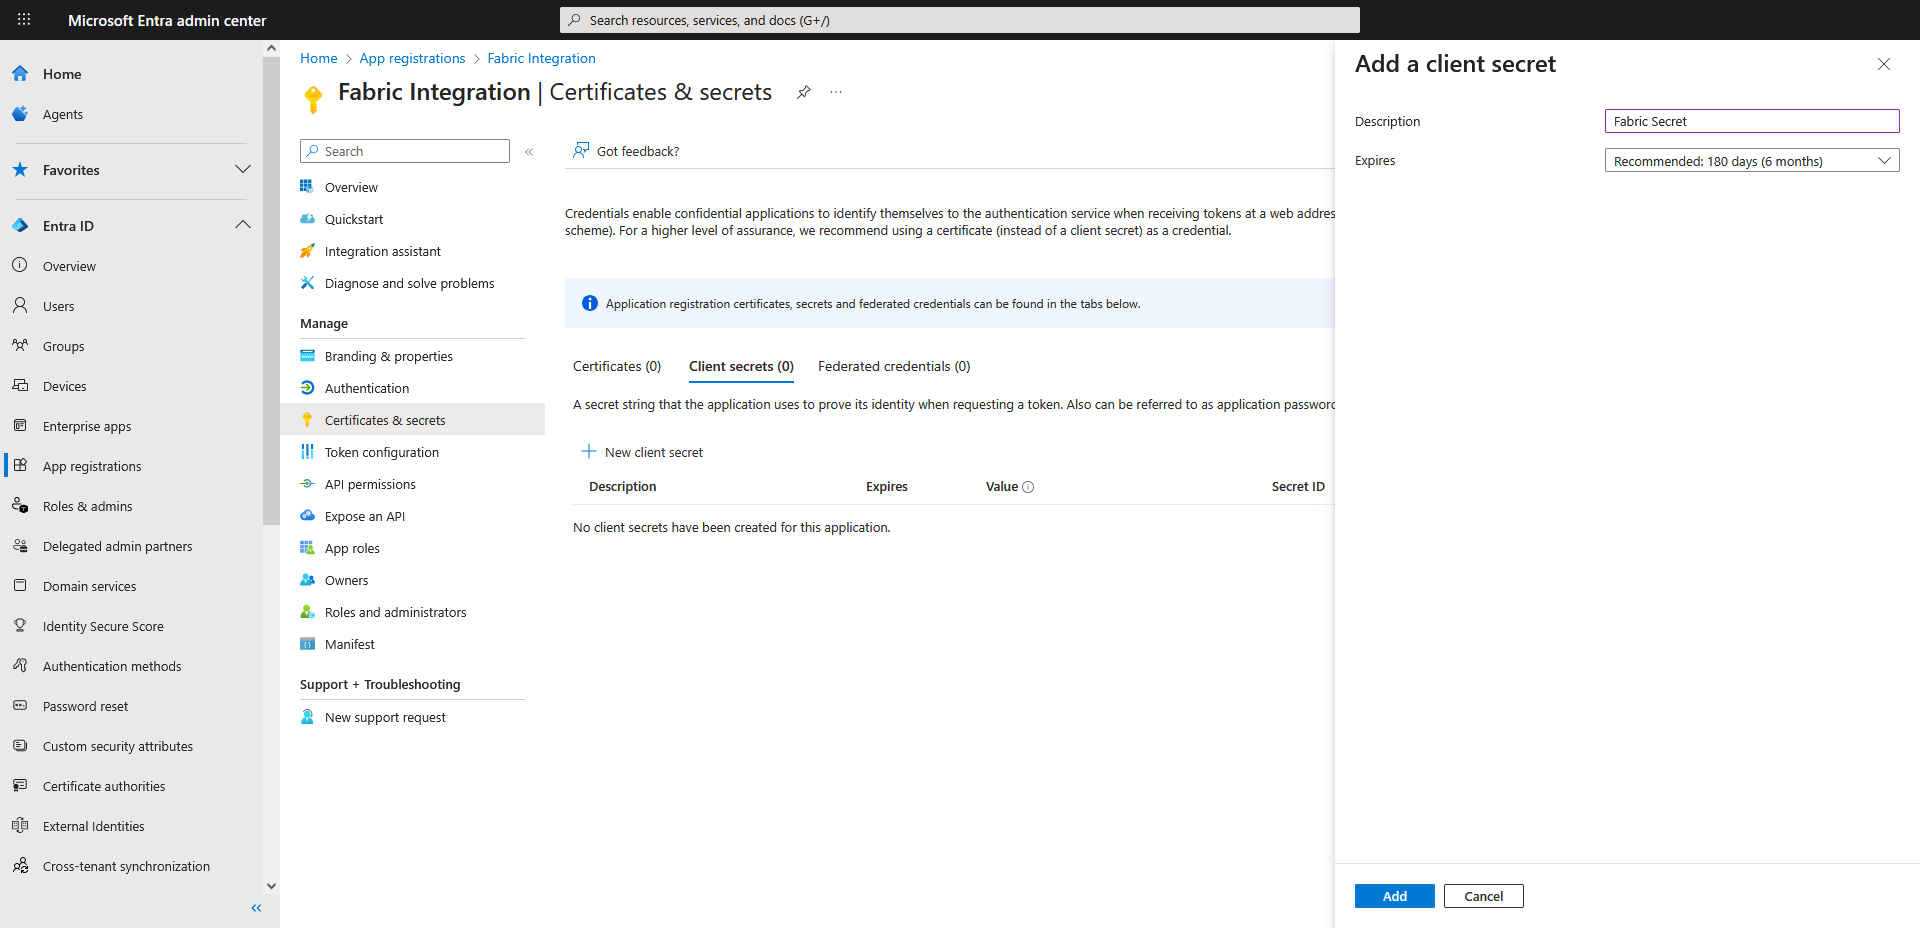Click the Got feedback icon
The image size is (1920, 928).
click(x=580, y=151)
